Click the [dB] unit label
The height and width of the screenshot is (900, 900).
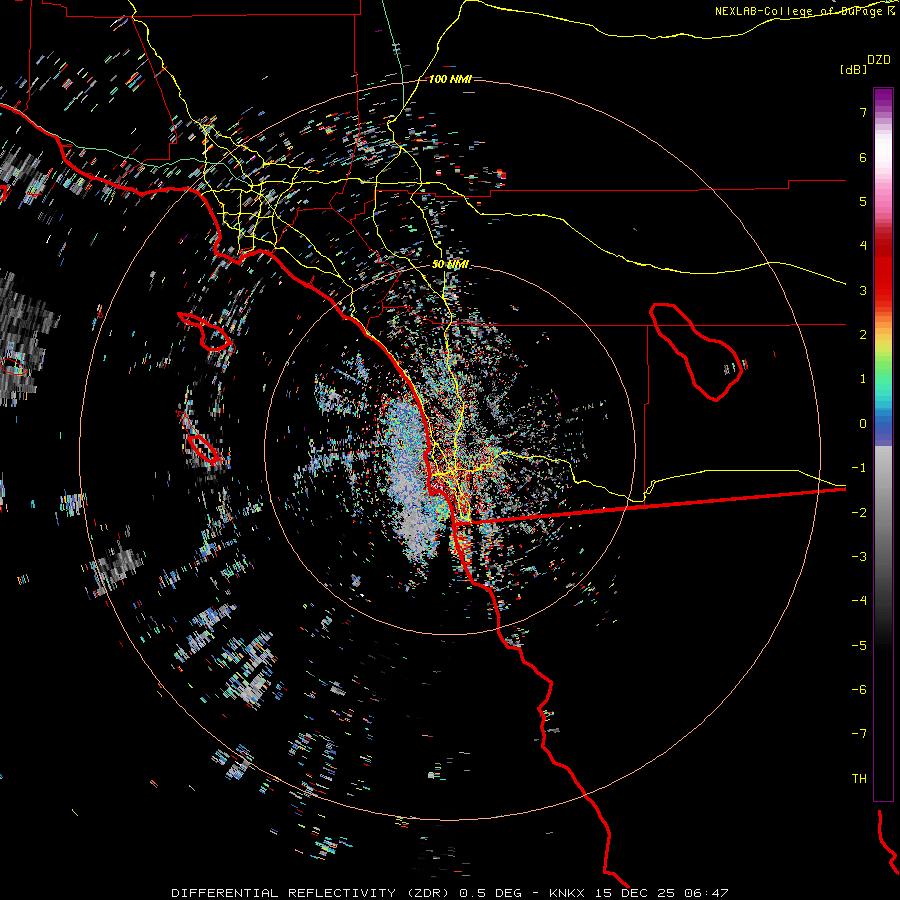[853, 69]
